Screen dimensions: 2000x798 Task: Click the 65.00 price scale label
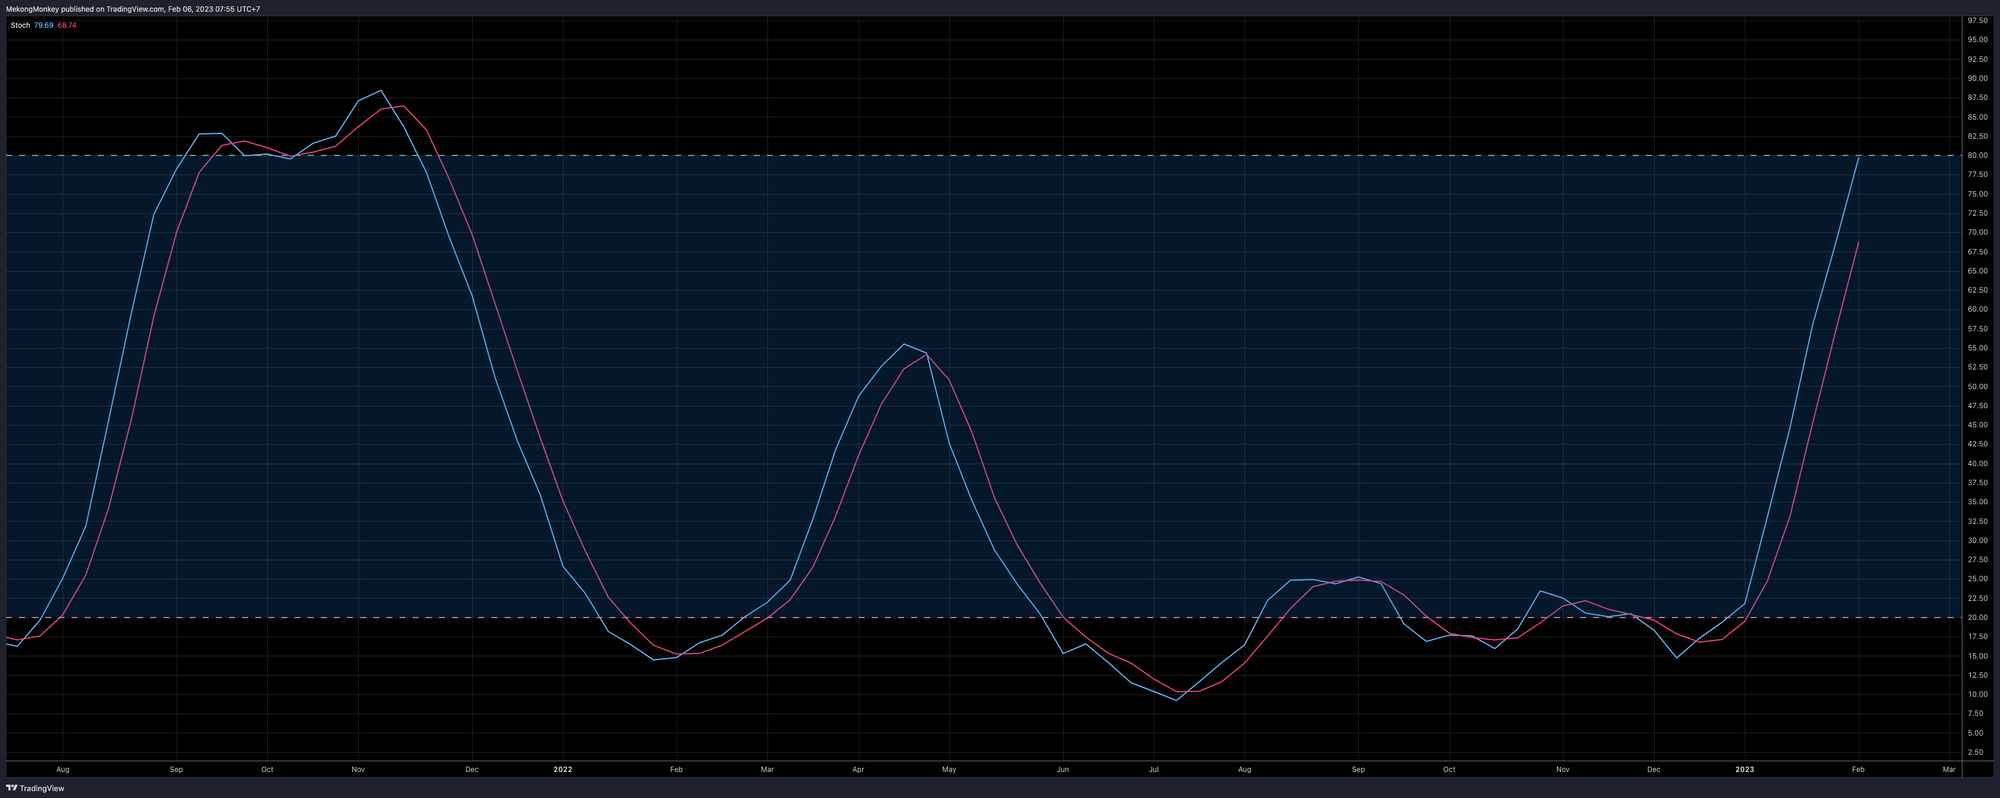[x=1977, y=271]
